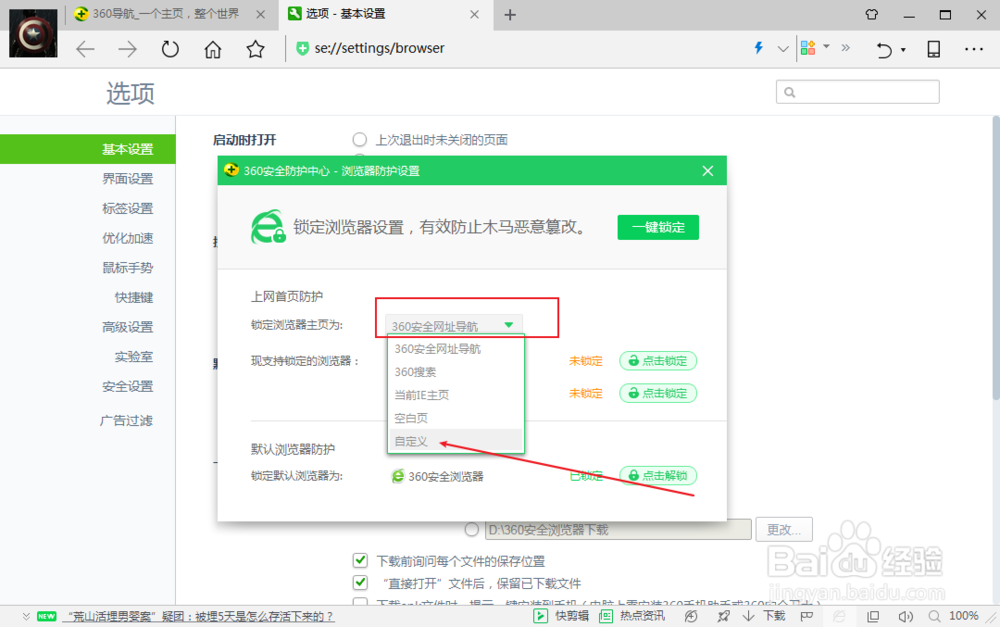Open the colorful extensions grid icon
The height and width of the screenshot is (627, 1000).
point(808,48)
